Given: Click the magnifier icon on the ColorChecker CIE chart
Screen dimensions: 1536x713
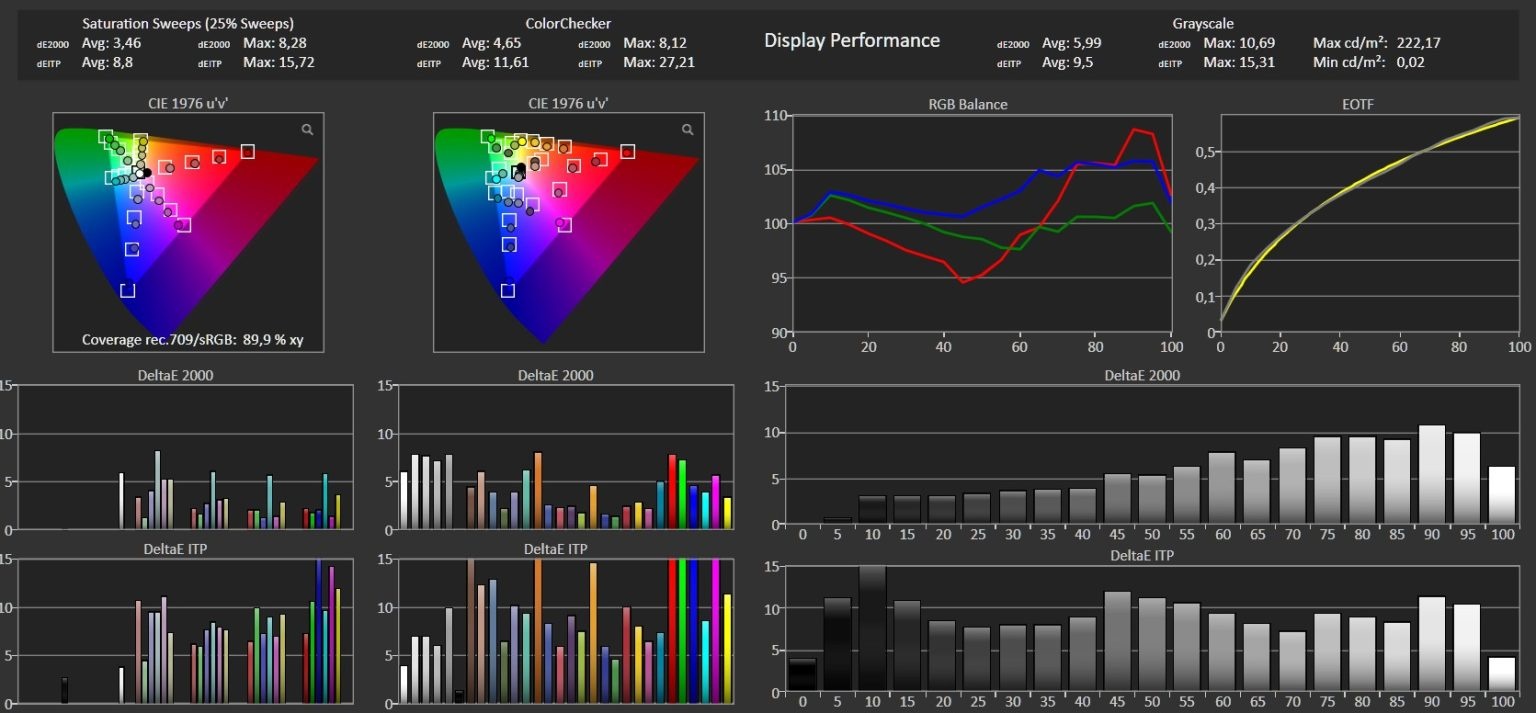Looking at the screenshot, I should coord(687,130).
